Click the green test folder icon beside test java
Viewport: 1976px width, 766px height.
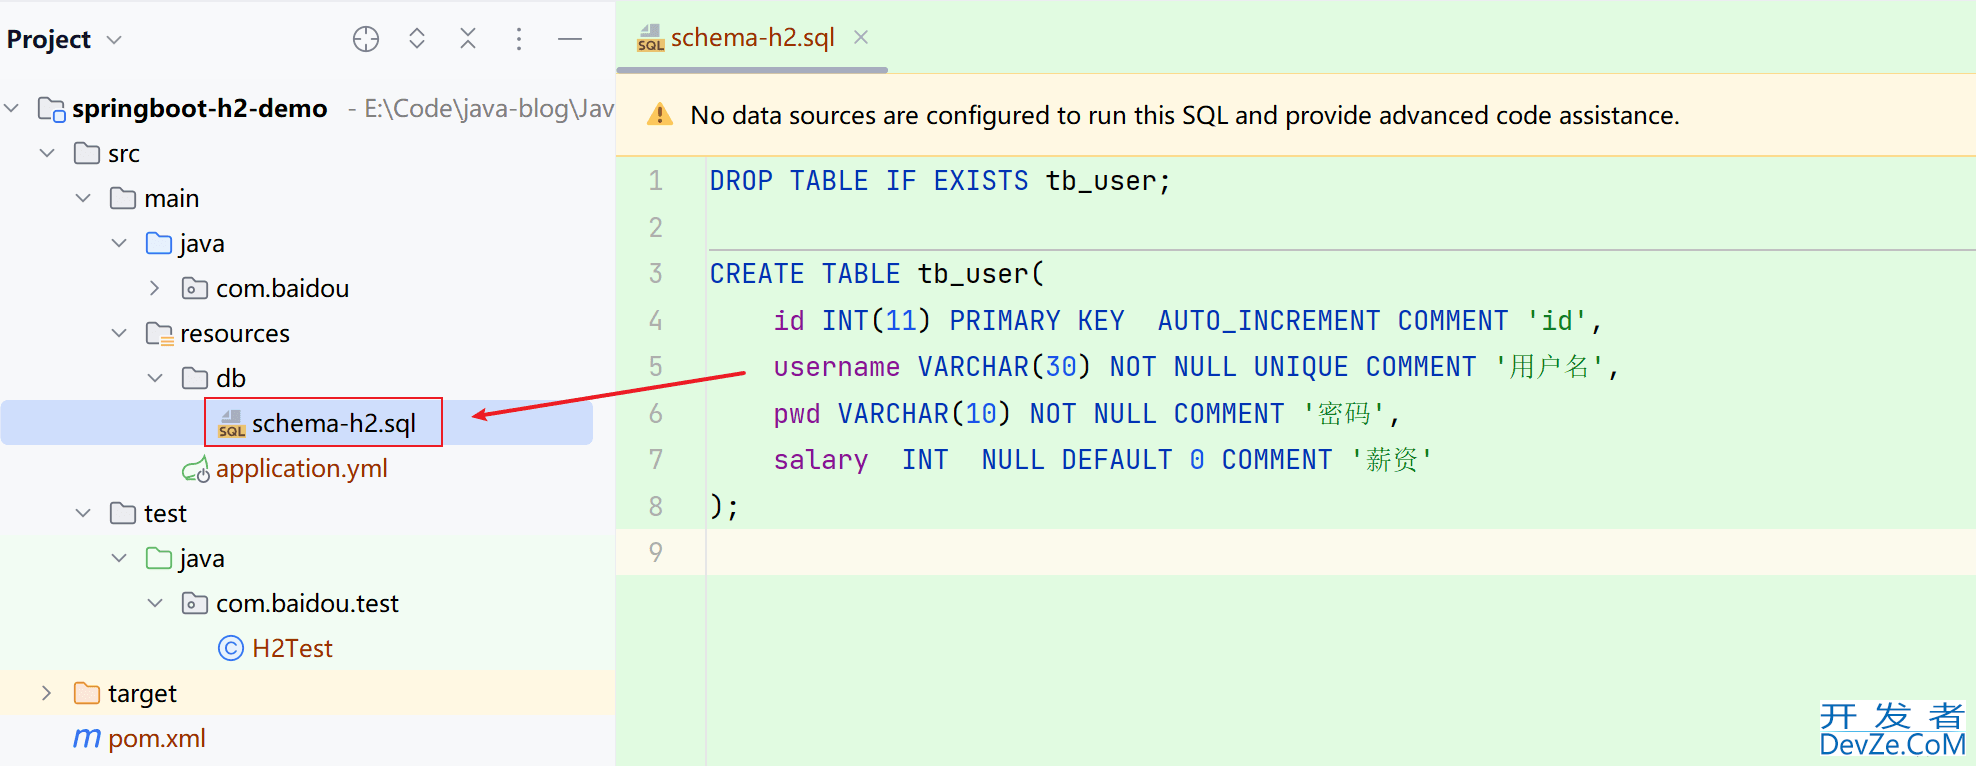[159, 558]
